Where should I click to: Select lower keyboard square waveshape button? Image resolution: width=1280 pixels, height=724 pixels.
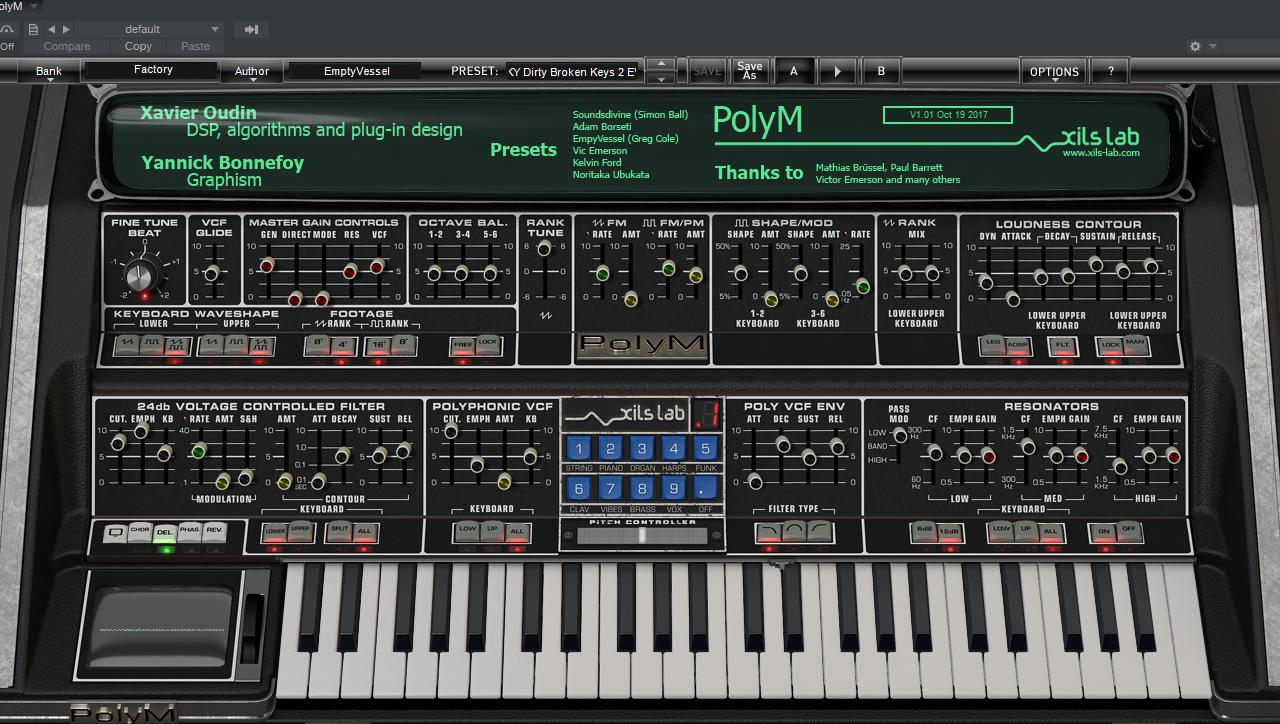tap(152, 345)
